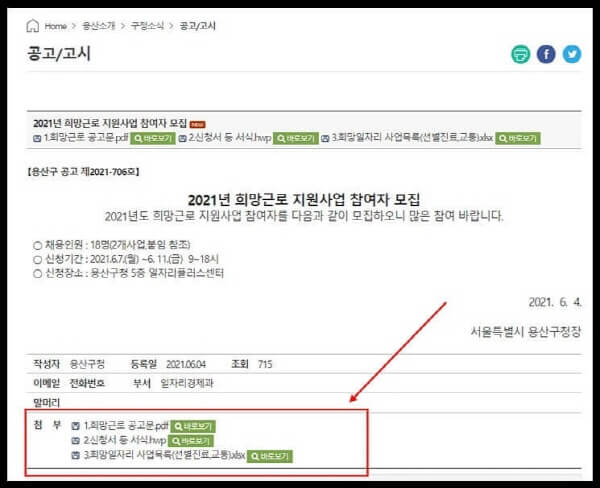The width and height of the screenshot is (600, 488).
Task: Download top 3.희망일자리 사업목록(선별진료,교통).xlsx link
Action: tap(412, 138)
